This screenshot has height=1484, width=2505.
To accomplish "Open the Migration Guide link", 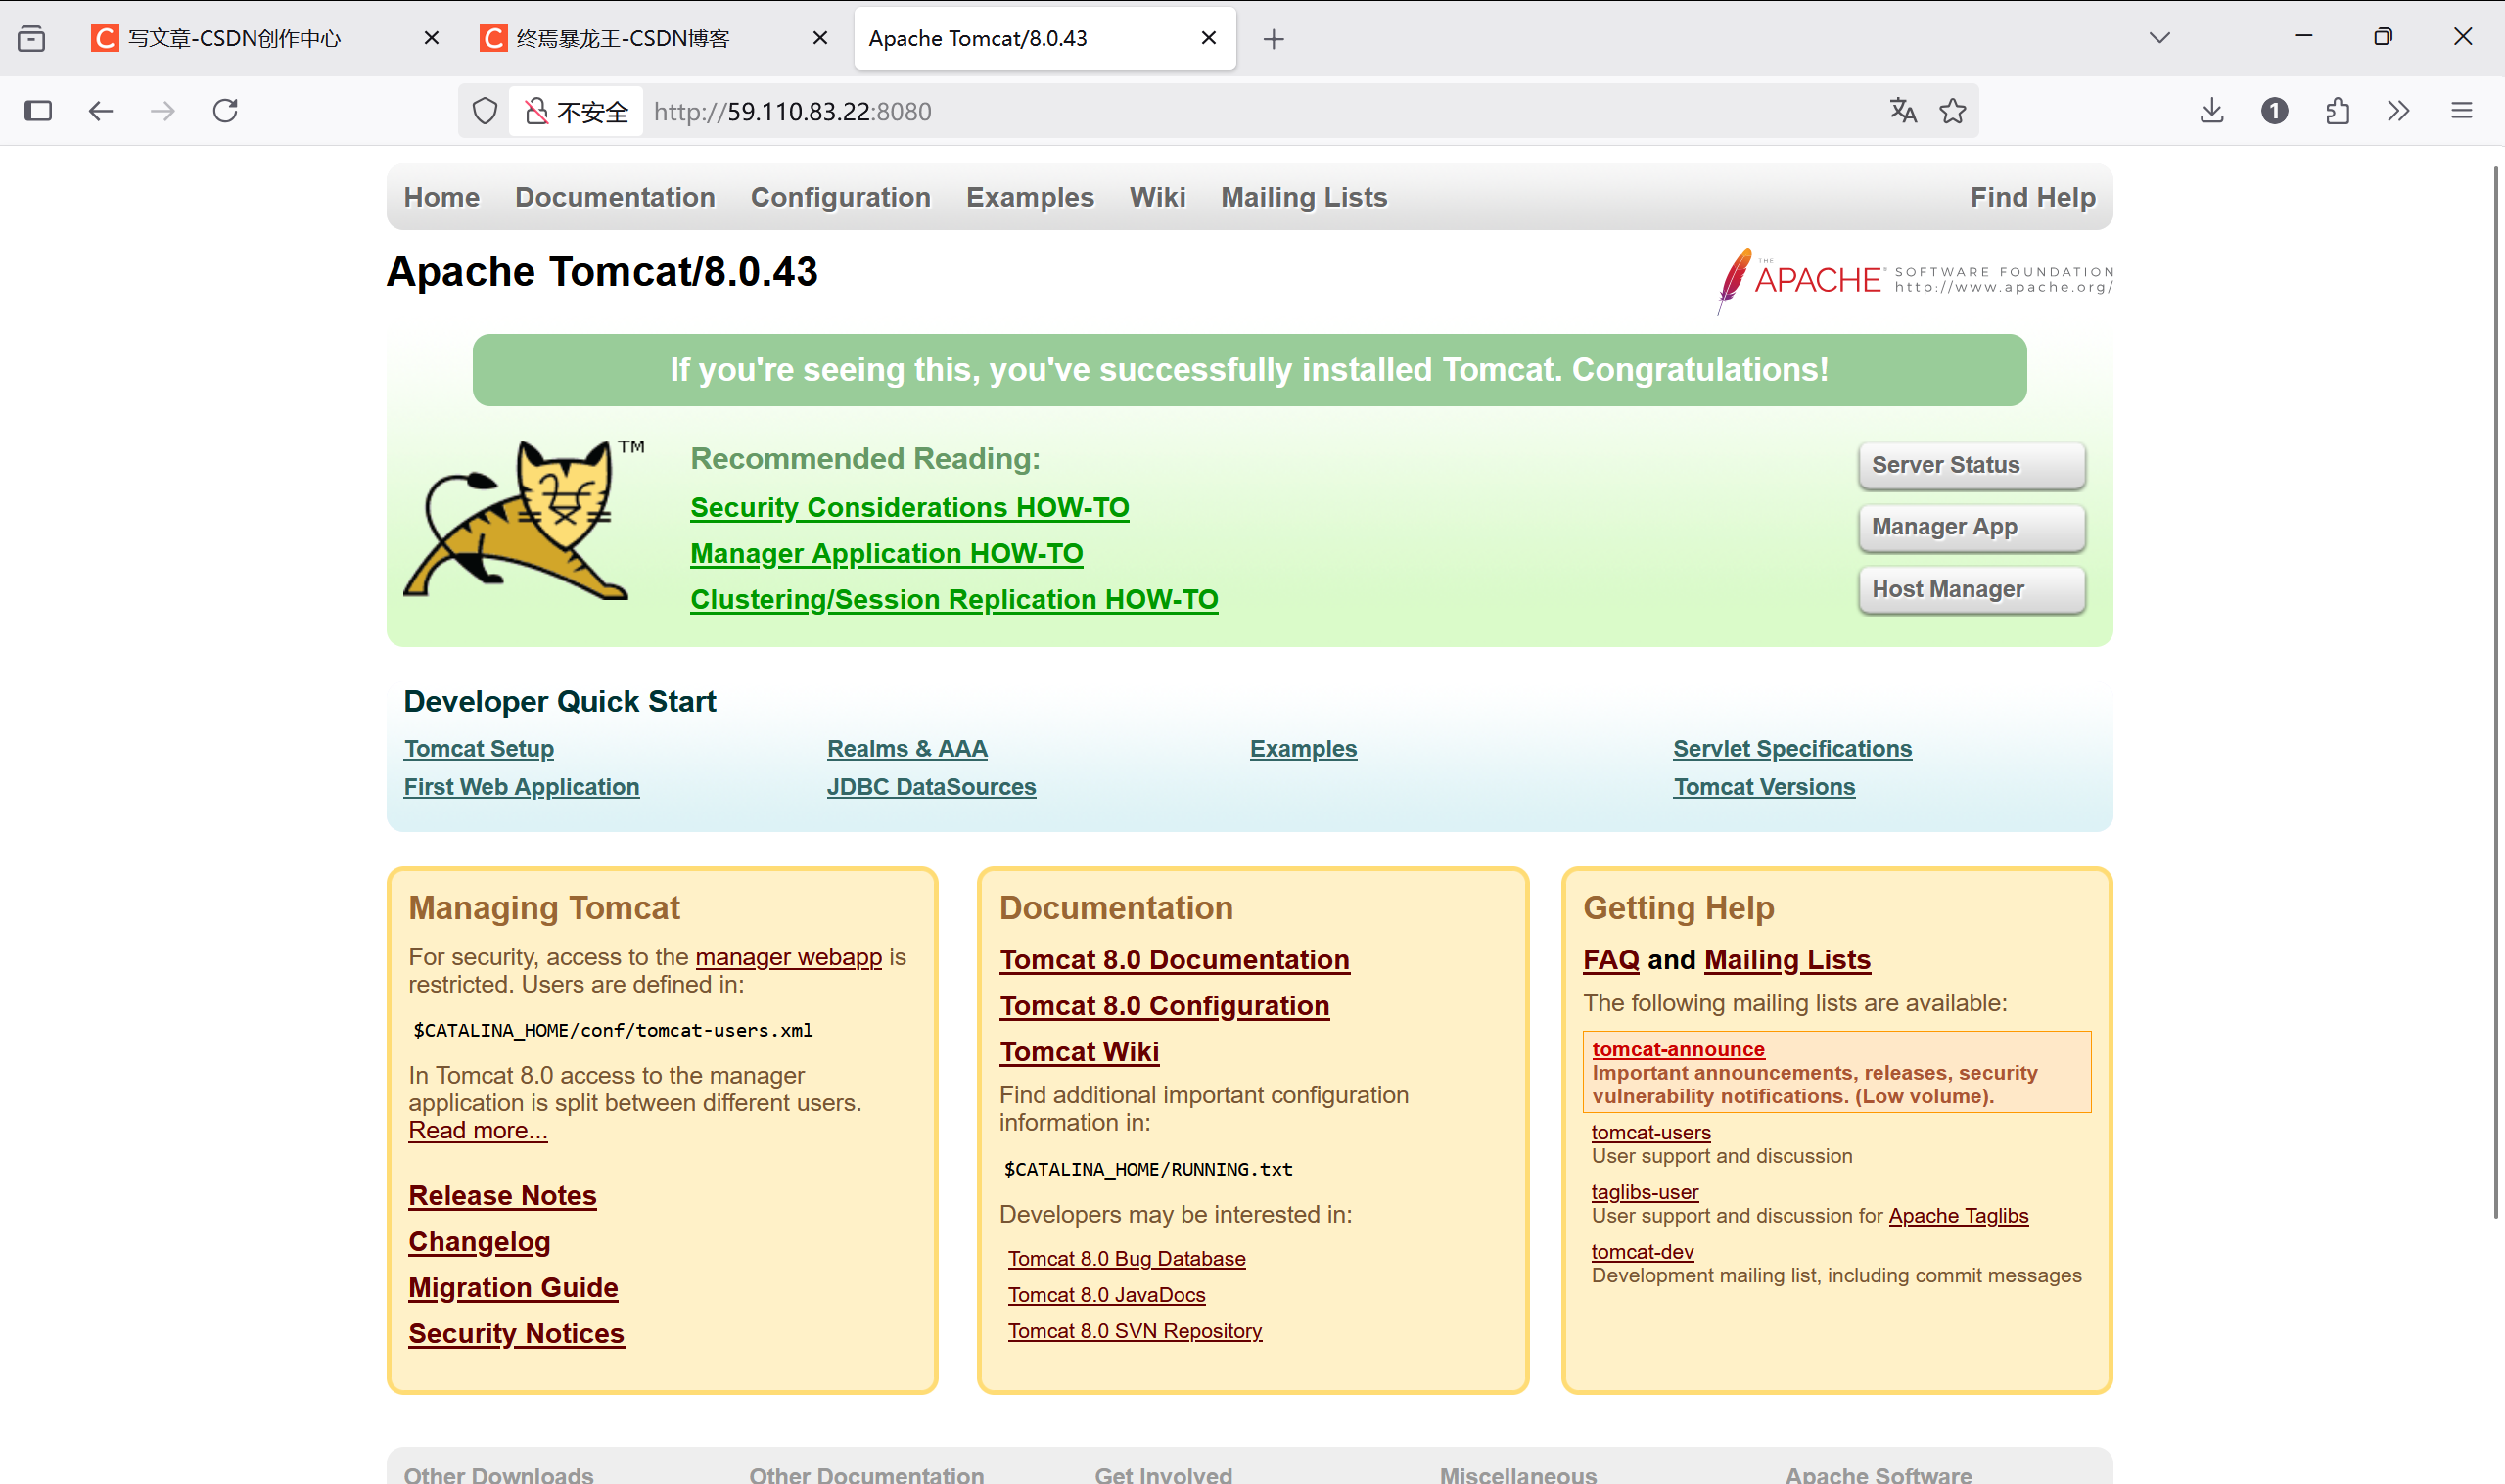I will (513, 1288).
